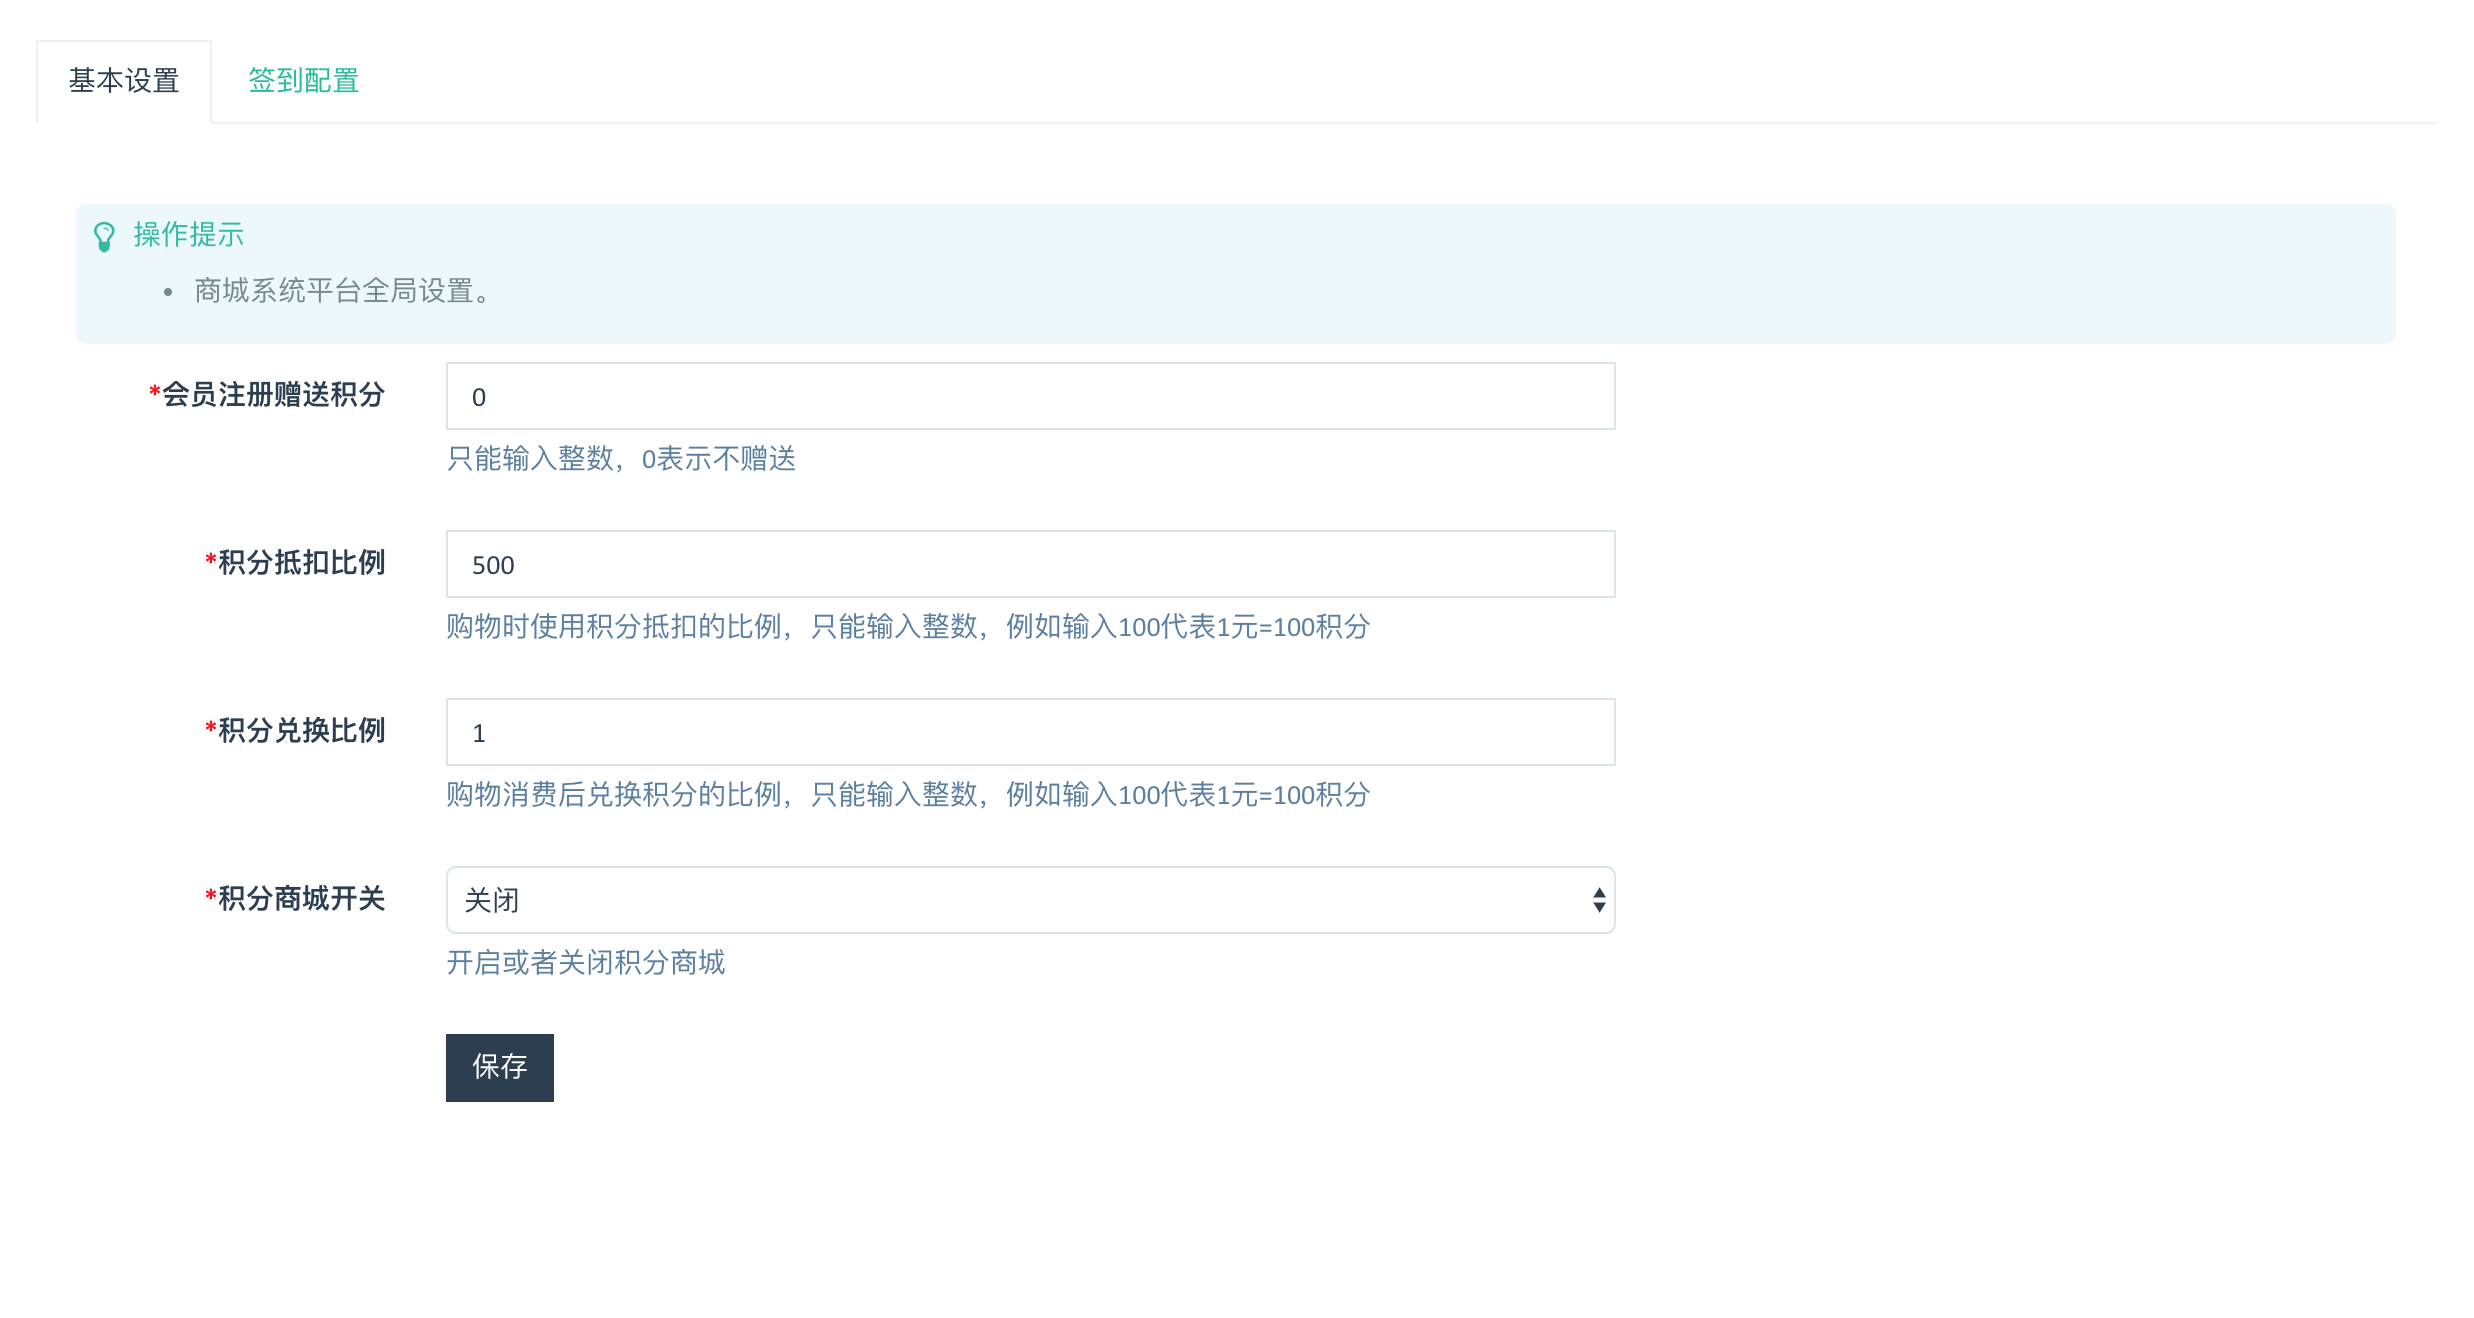Viewport: 2474px width, 1318px height.
Task: Click the lightbulb tip icon
Action: pos(104,237)
